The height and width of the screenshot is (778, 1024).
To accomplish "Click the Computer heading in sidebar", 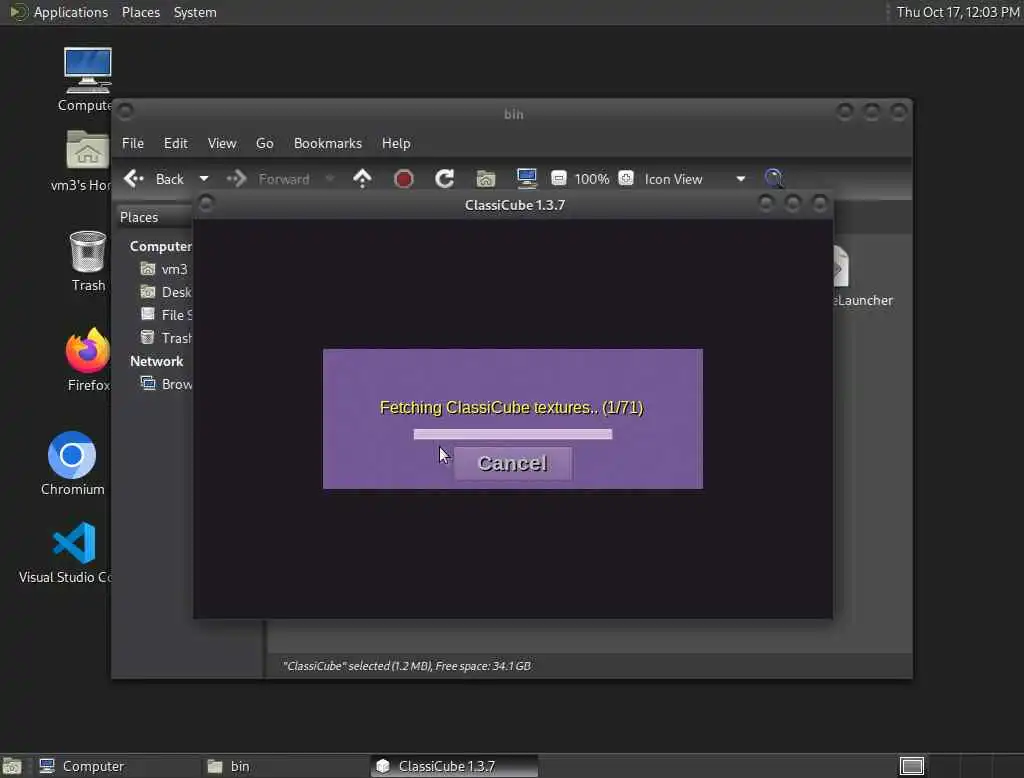I will (x=161, y=246).
